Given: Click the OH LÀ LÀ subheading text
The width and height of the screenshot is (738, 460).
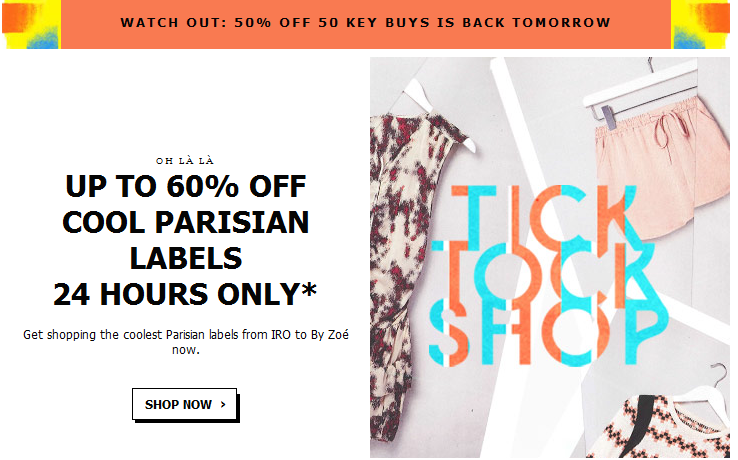Looking at the screenshot, I should coord(185,161).
